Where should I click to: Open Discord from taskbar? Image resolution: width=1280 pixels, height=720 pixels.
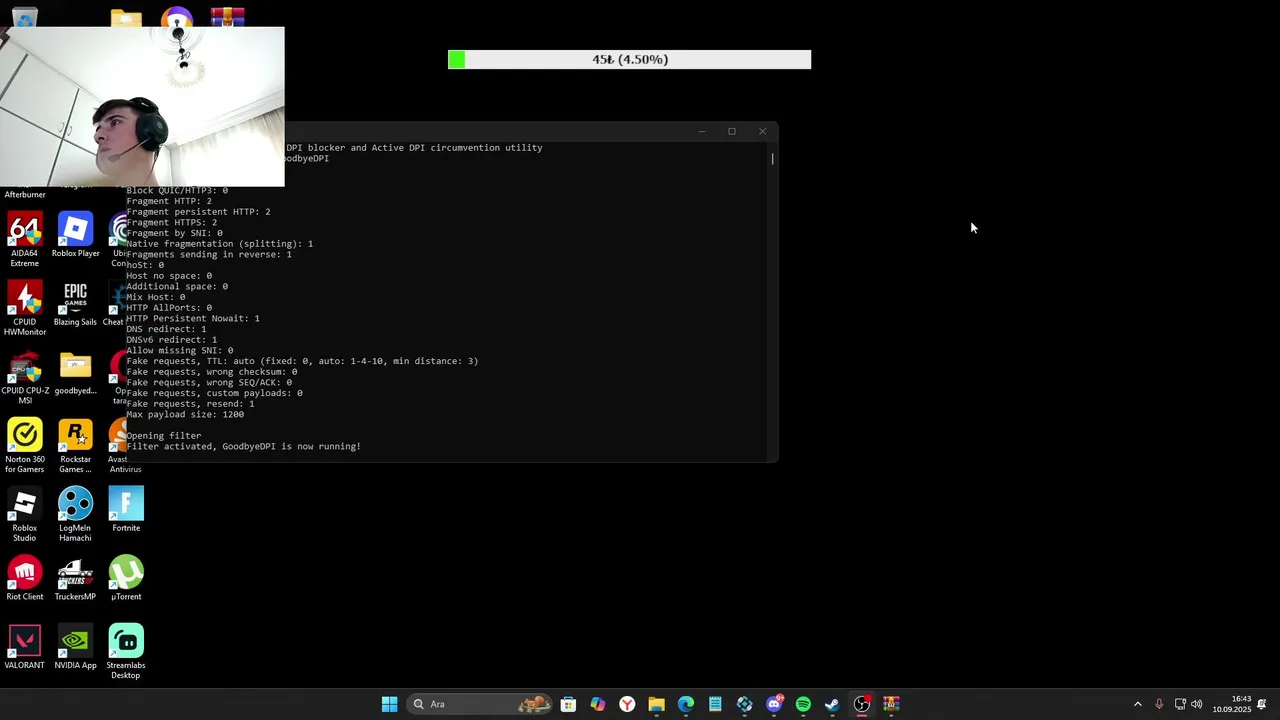pyautogui.click(x=774, y=704)
